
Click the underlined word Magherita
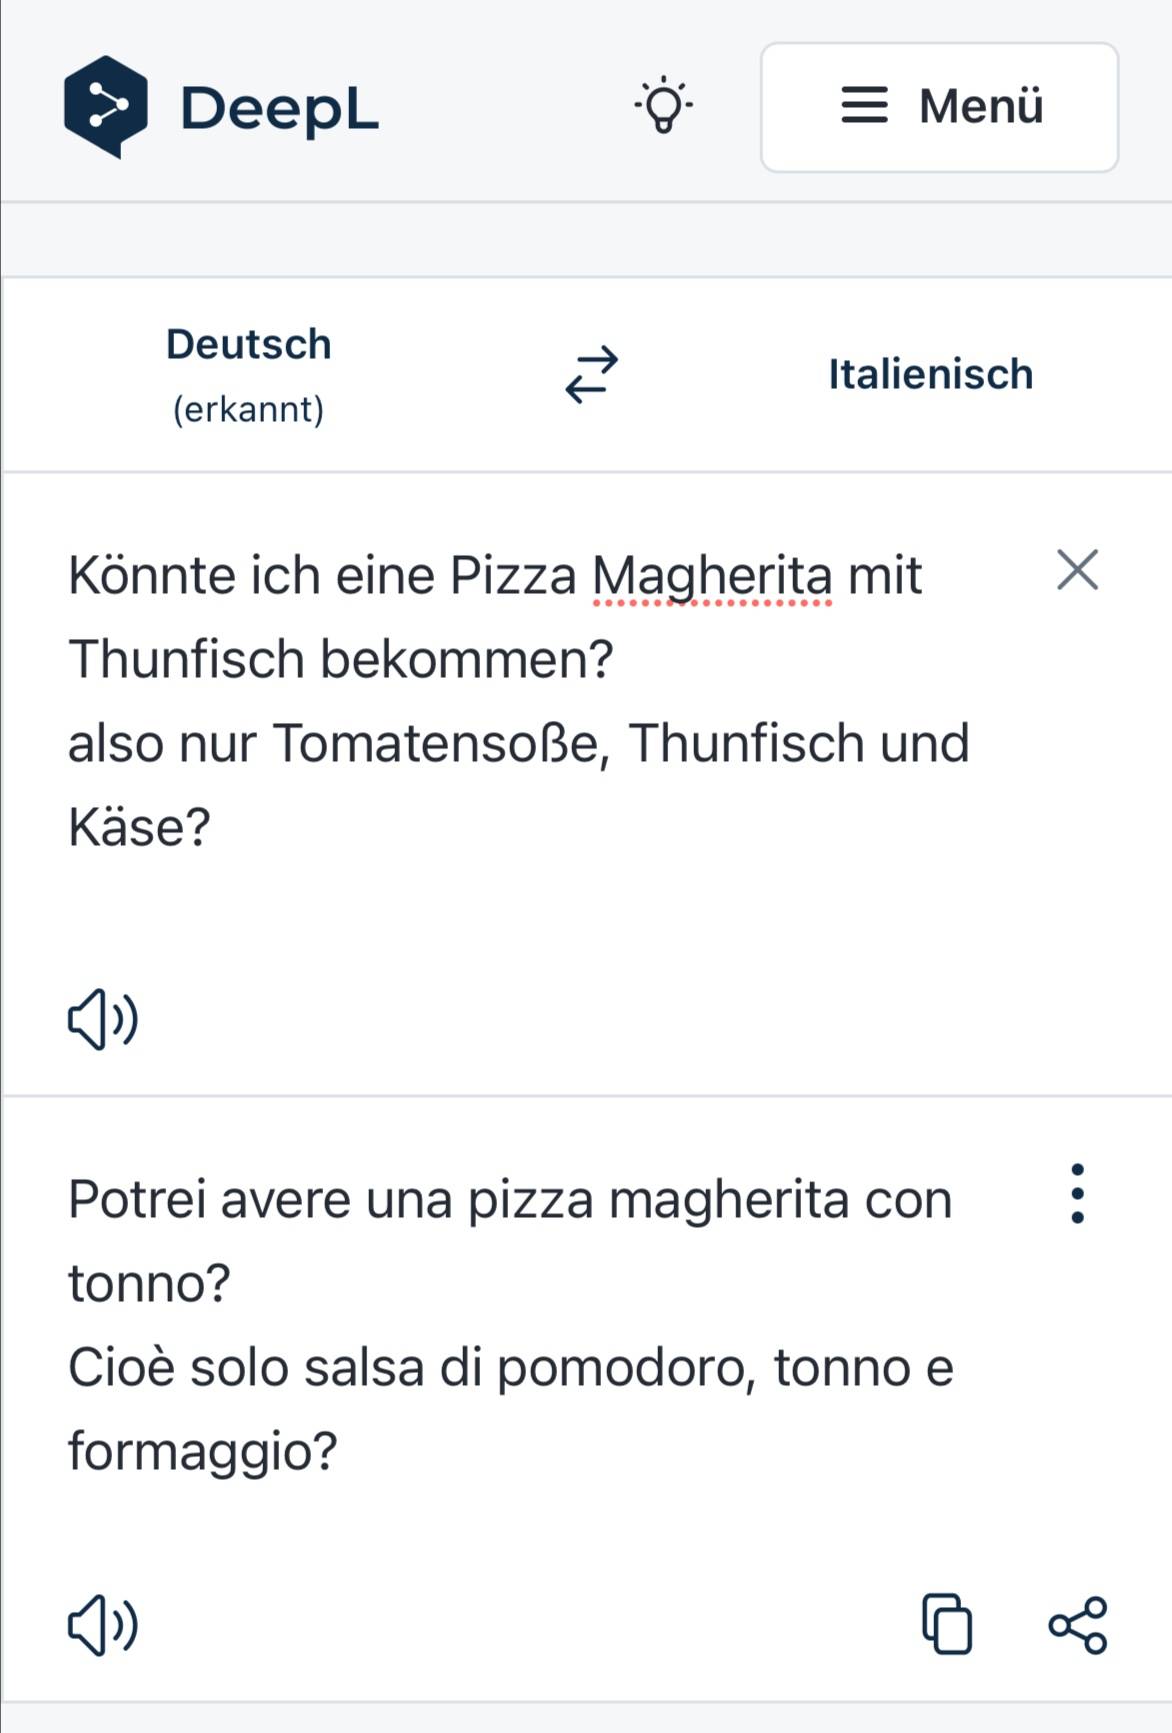point(711,577)
